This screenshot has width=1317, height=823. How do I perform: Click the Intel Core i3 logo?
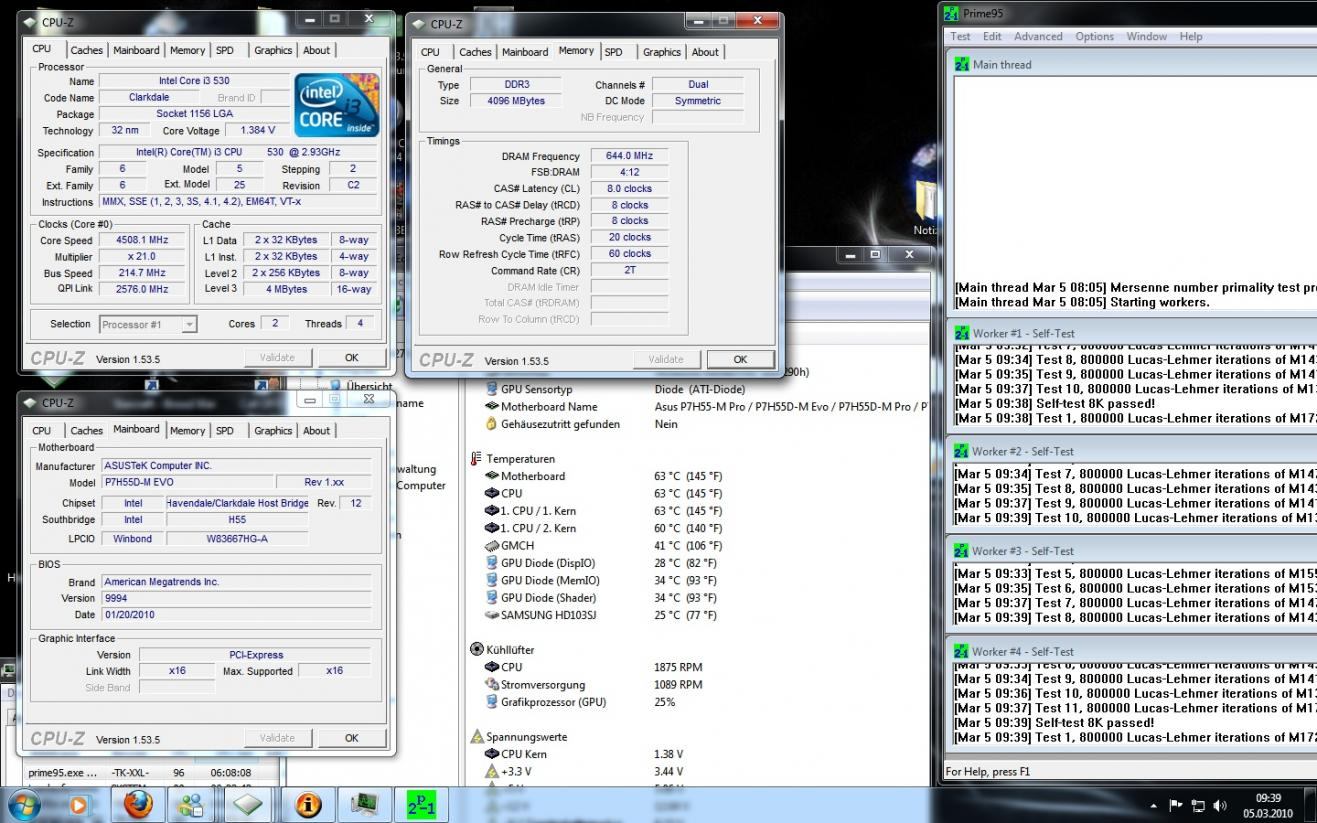pyautogui.click(x=337, y=105)
